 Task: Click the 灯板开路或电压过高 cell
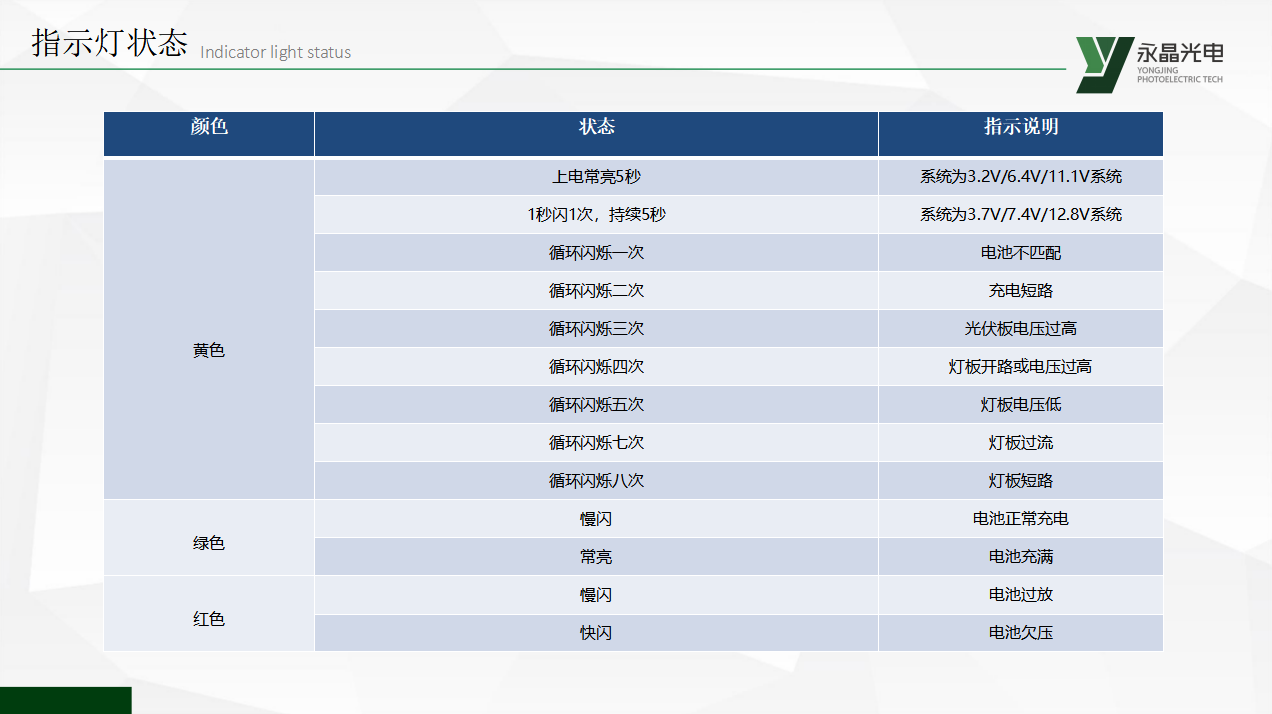pos(1021,367)
